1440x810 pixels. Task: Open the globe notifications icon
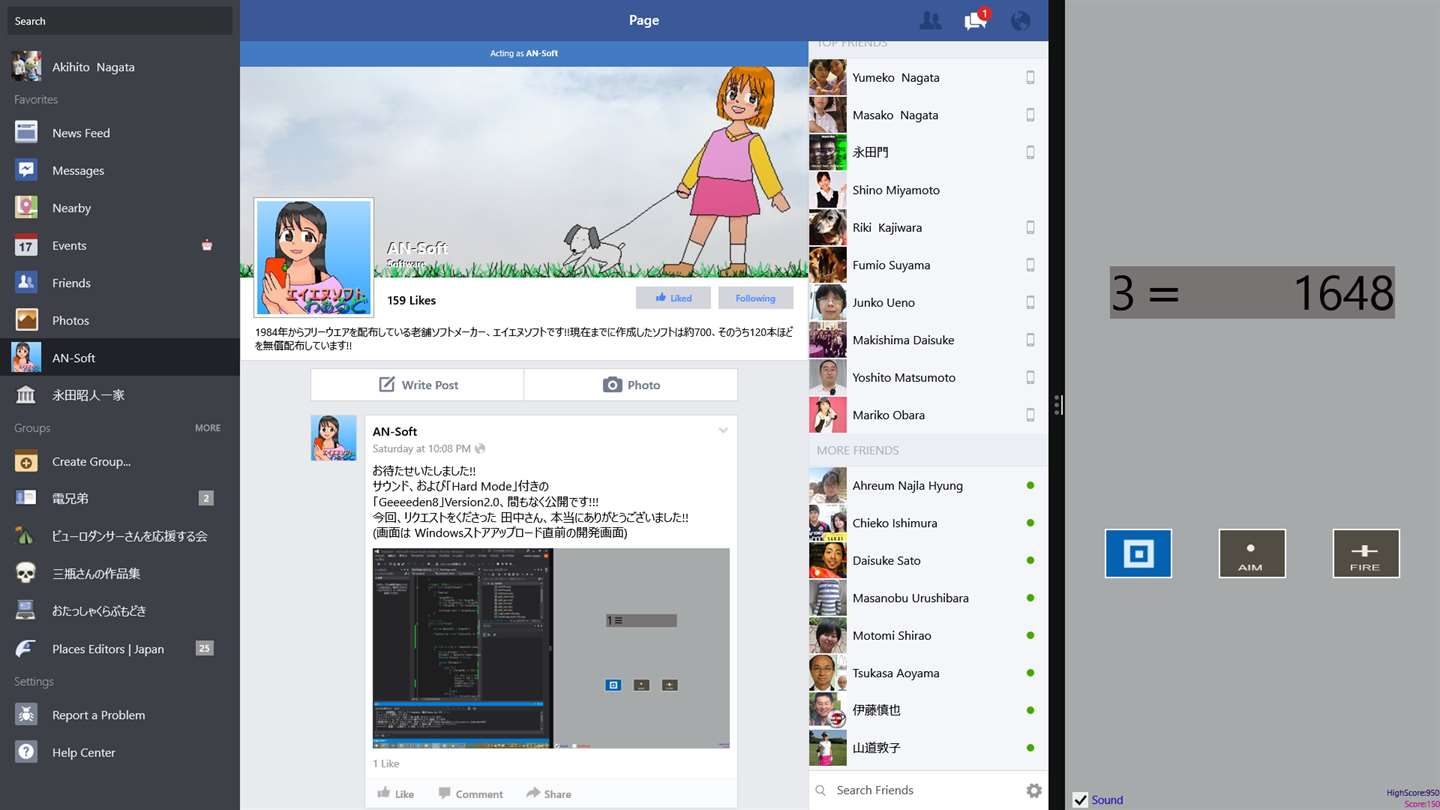(x=1020, y=21)
